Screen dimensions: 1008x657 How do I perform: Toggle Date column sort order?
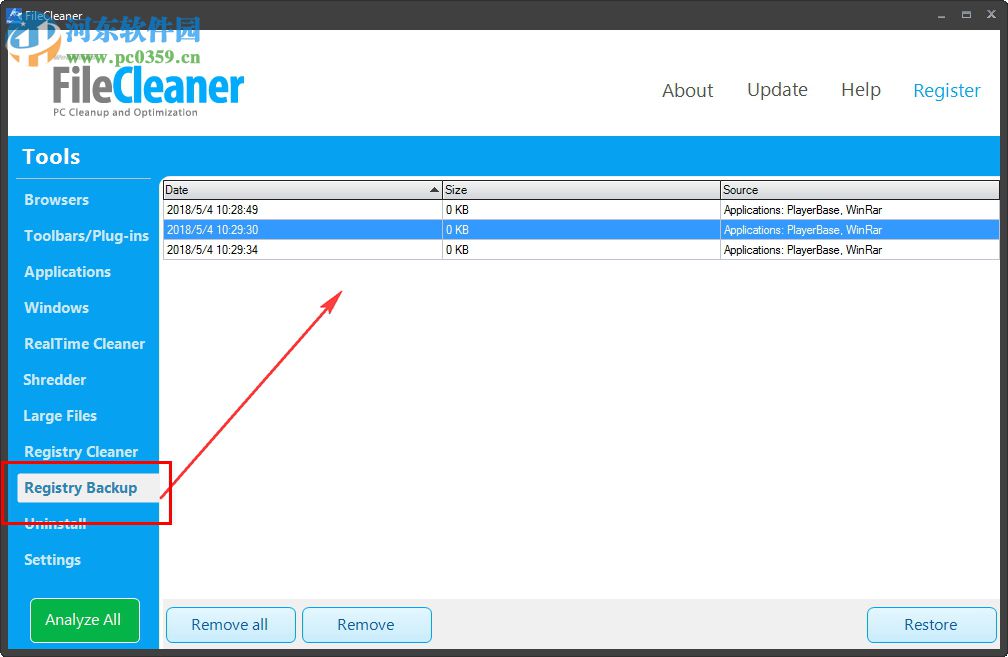[x=300, y=189]
